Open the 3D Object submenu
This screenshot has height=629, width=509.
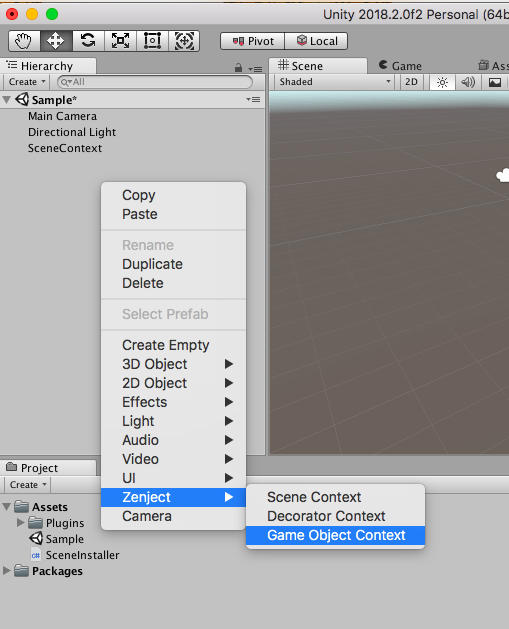click(173, 364)
